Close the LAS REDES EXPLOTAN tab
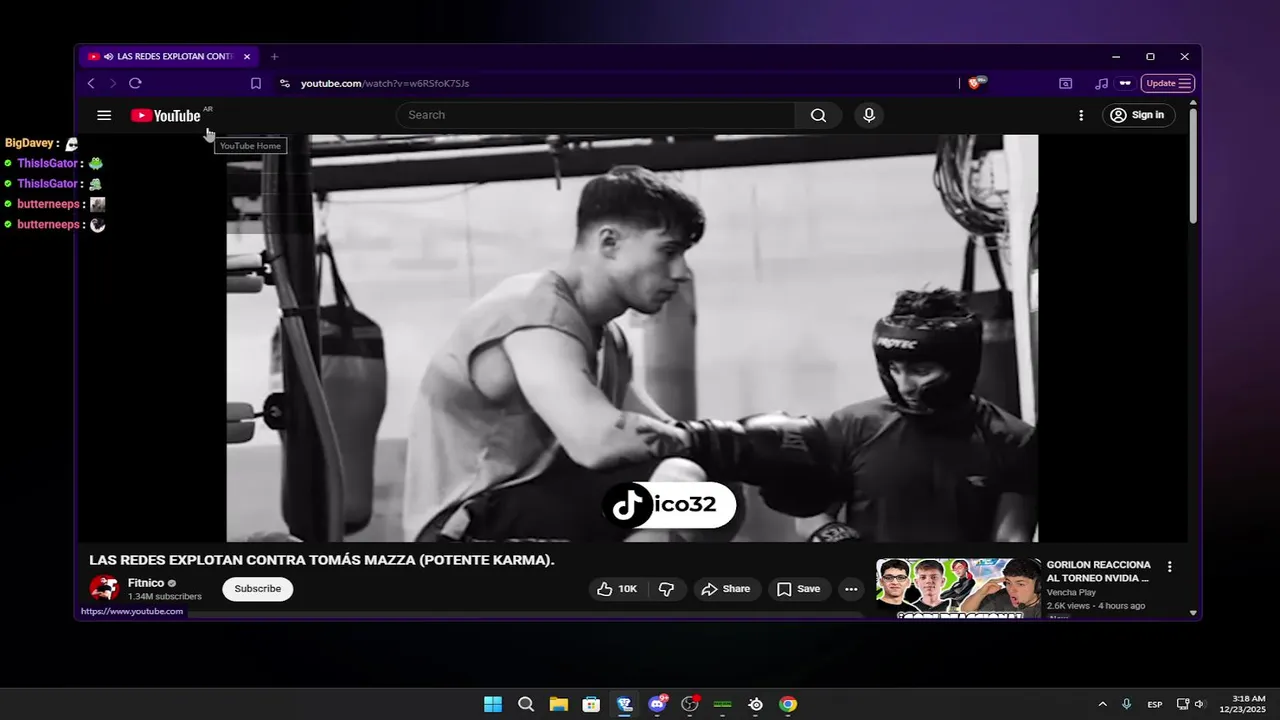The width and height of the screenshot is (1280, 720). pyautogui.click(x=247, y=57)
